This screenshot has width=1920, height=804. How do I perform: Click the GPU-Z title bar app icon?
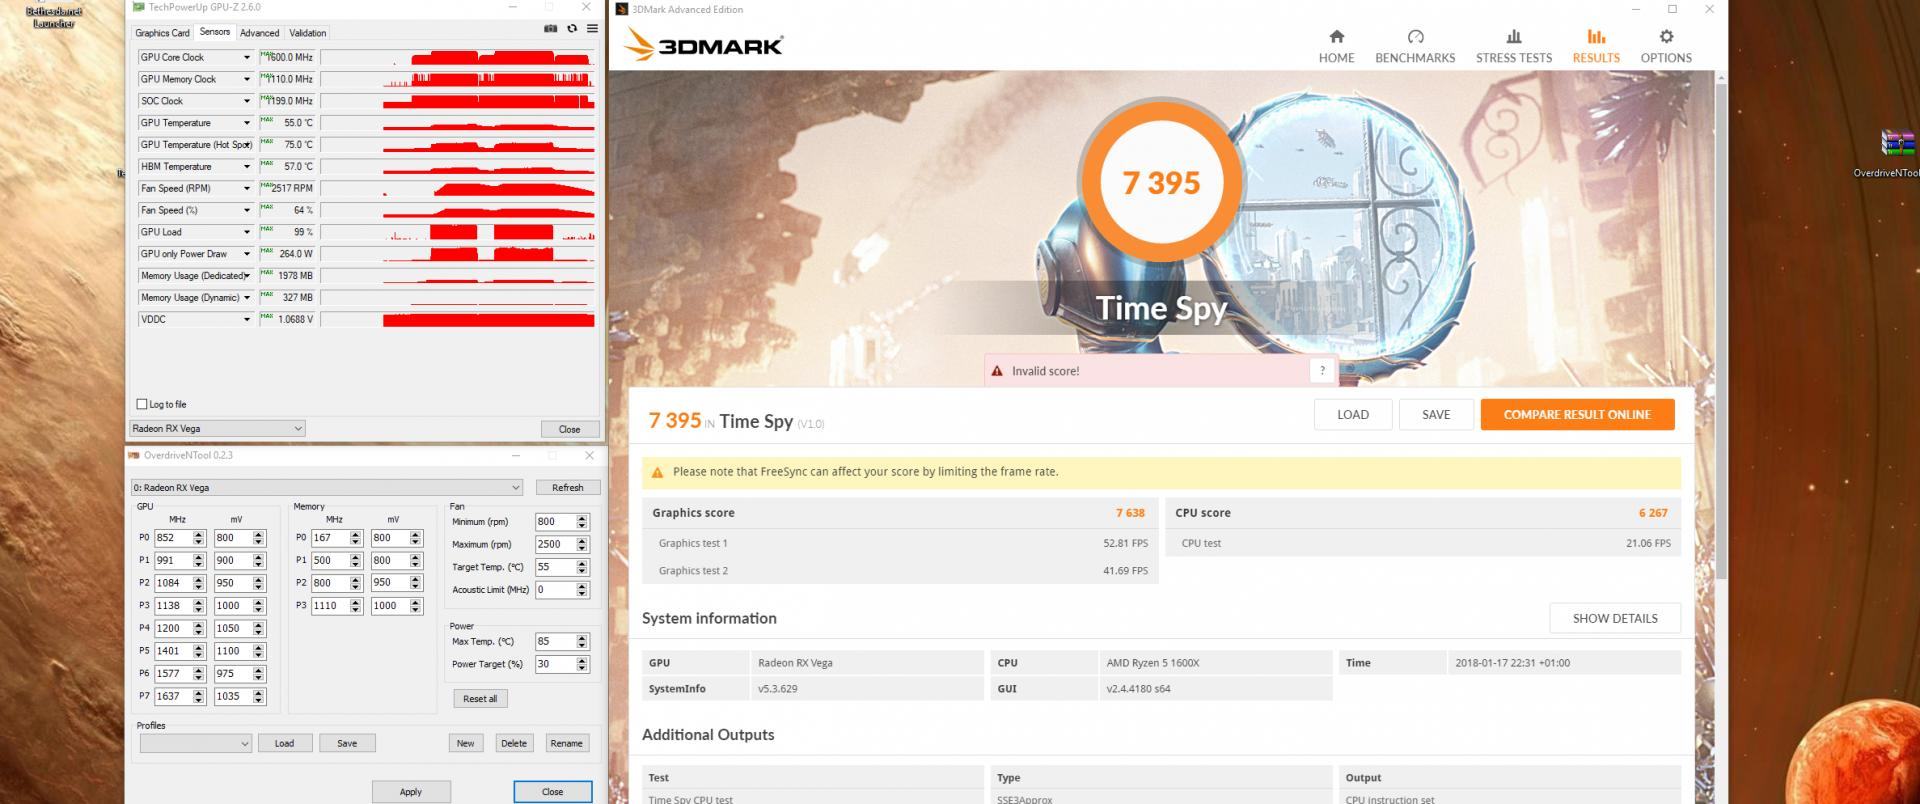(x=138, y=7)
